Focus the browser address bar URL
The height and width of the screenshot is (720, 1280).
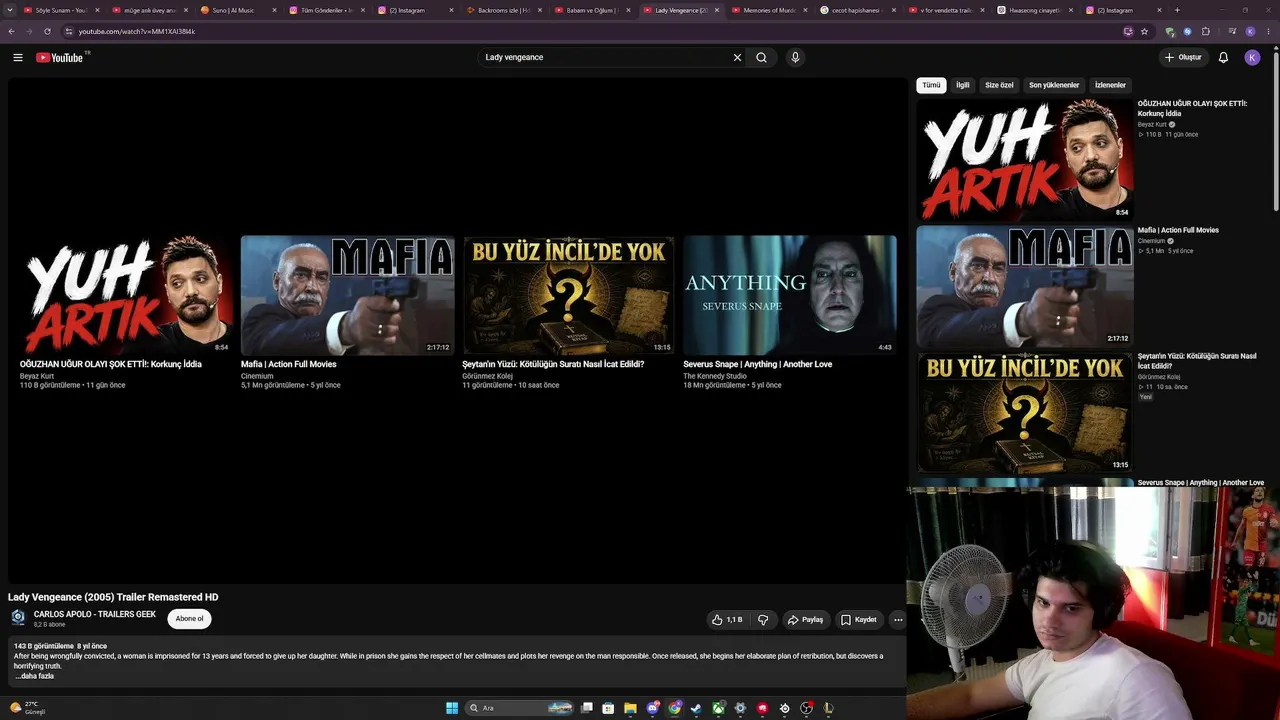pos(137,31)
